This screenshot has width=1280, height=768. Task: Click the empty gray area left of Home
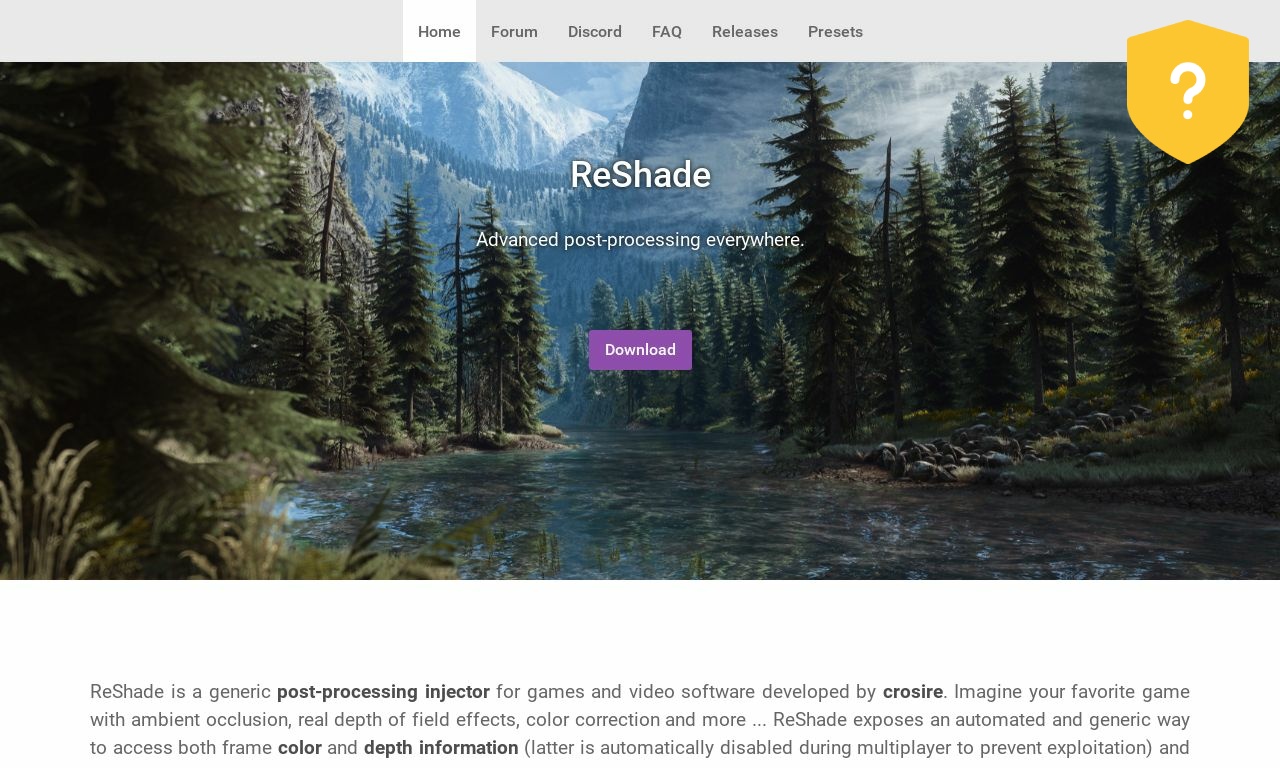[200, 31]
